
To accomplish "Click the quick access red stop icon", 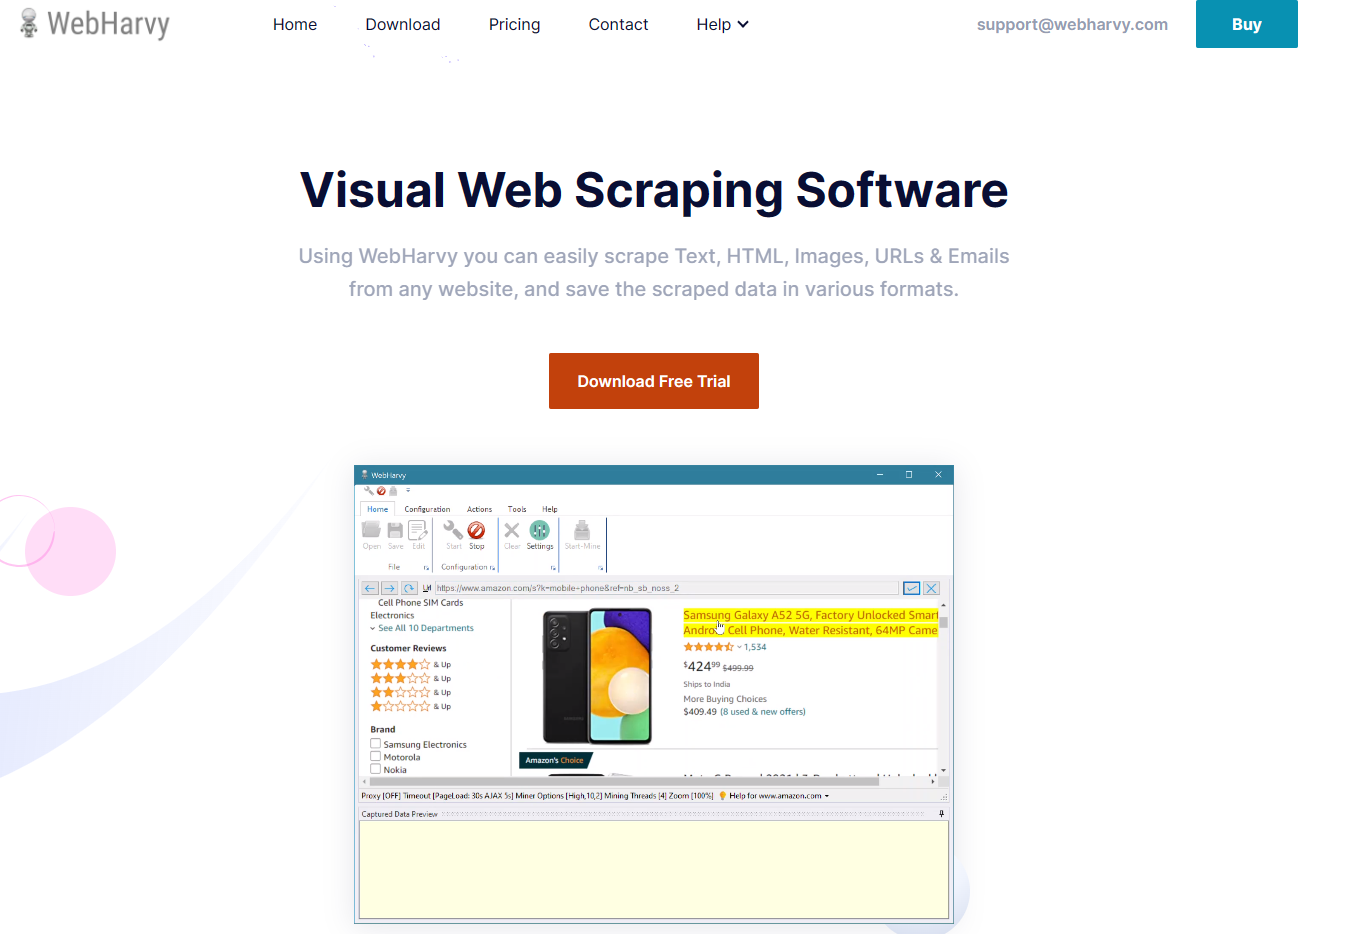I will point(381,491).
